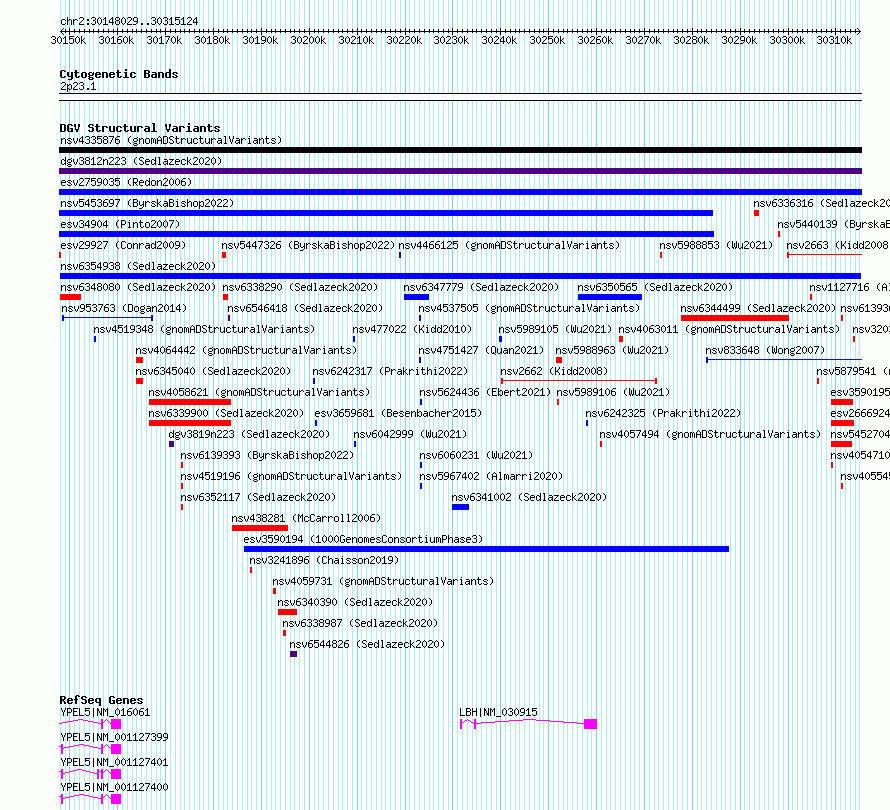Click nsv6242317 (Prakrithi2022) label
Image resolution: width=890 pixels, height=810 pixels.
point(390,371)
